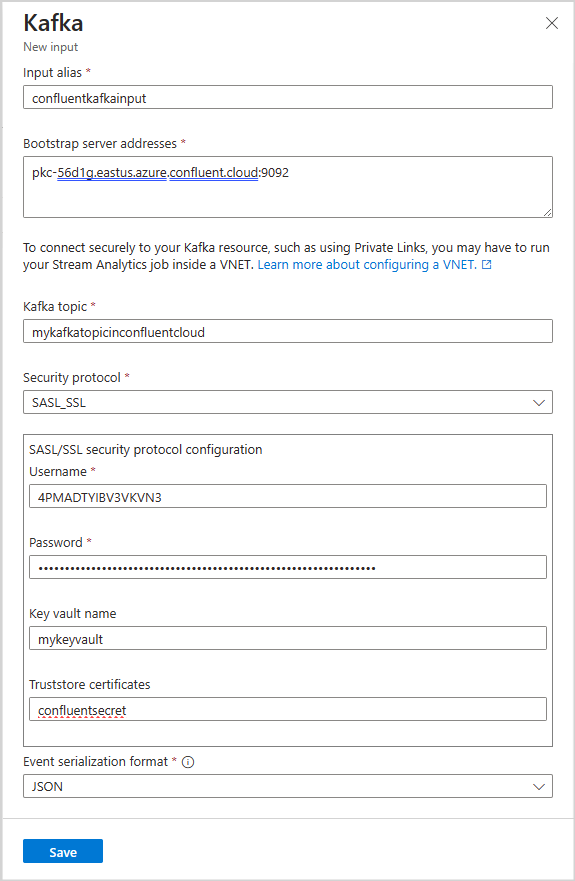Viewport: 575px width, 881px height.
Task: Focus the masked Password field
Action: click(288, 567)
